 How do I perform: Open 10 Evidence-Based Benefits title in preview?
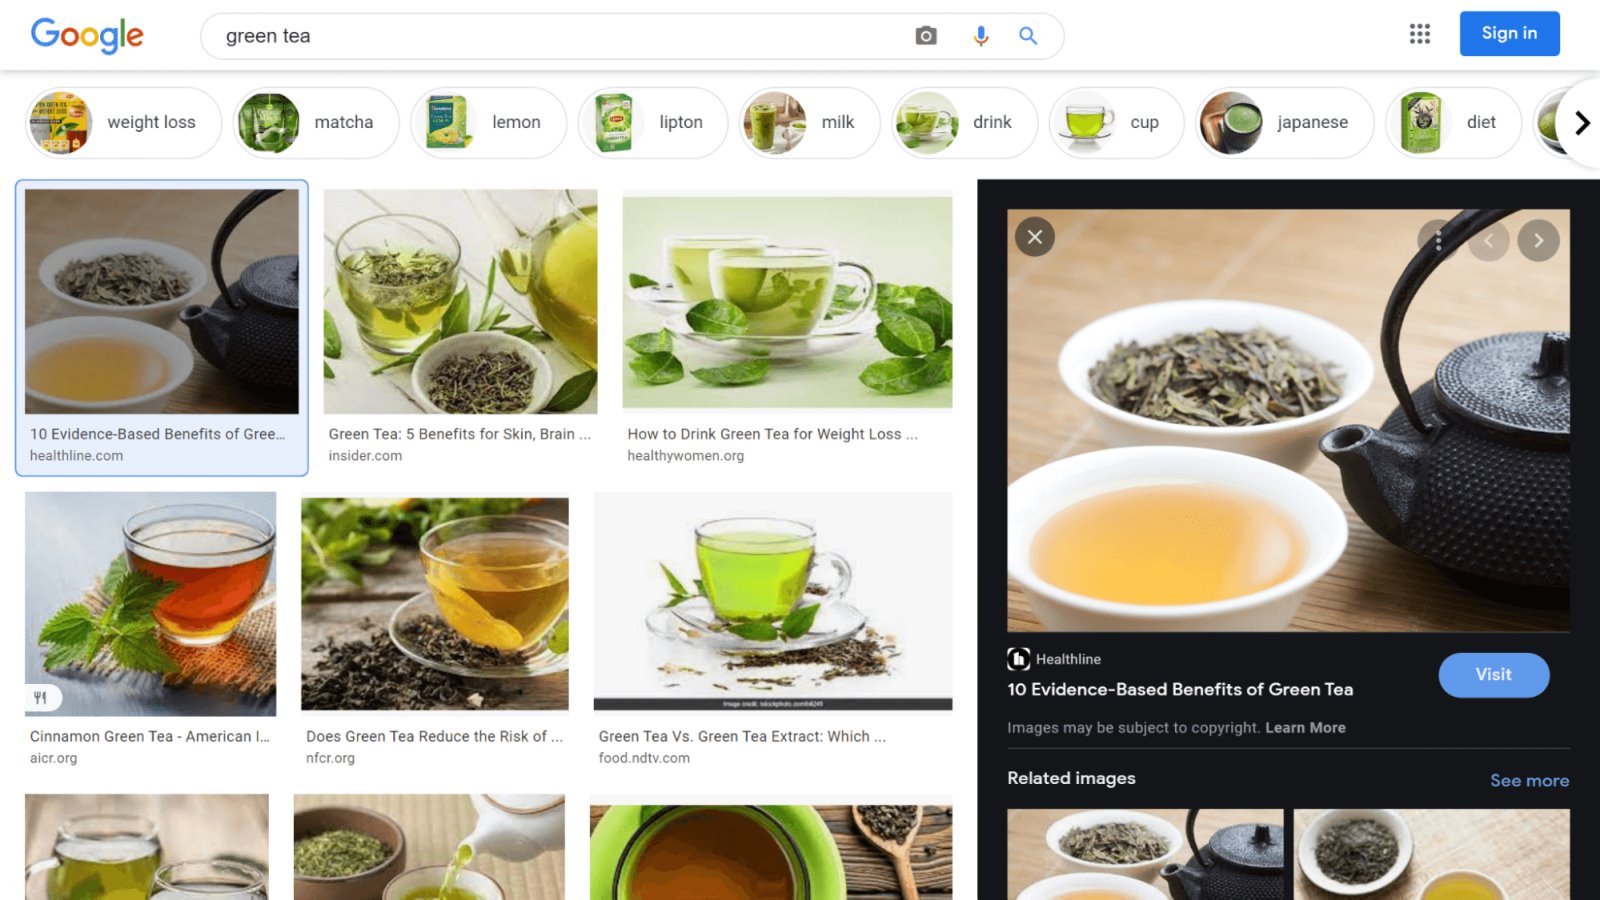(x=1180, y=689)
